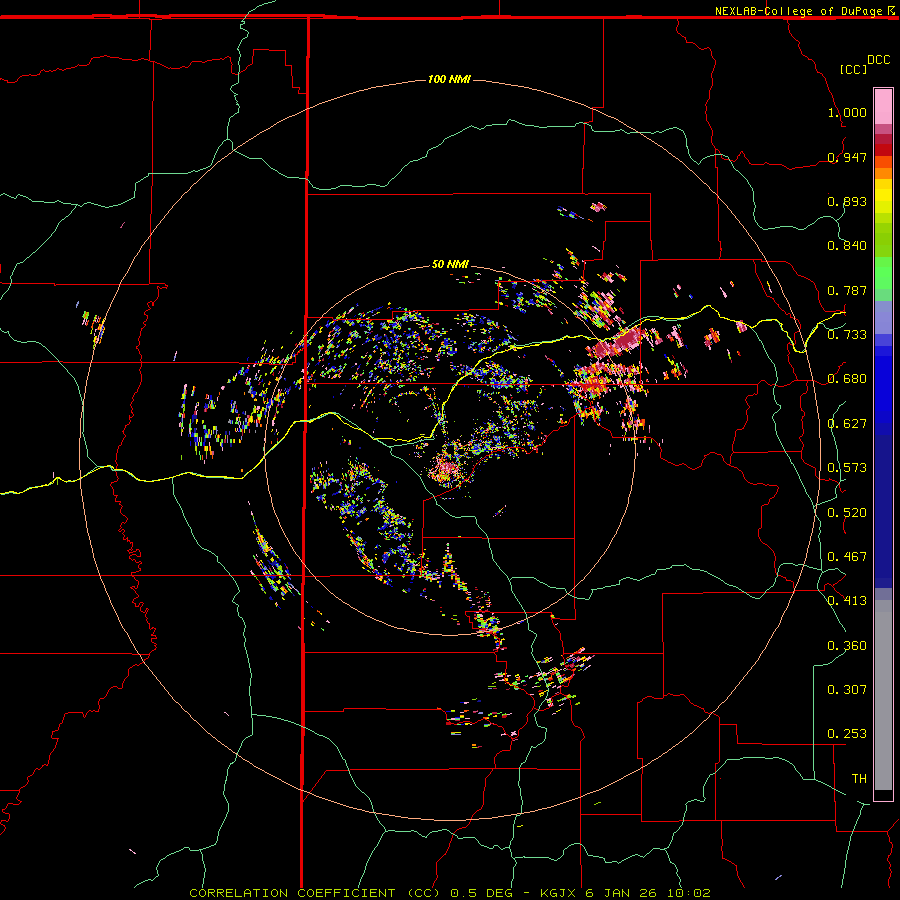Click the 0.467 scale value

point(847,557)
